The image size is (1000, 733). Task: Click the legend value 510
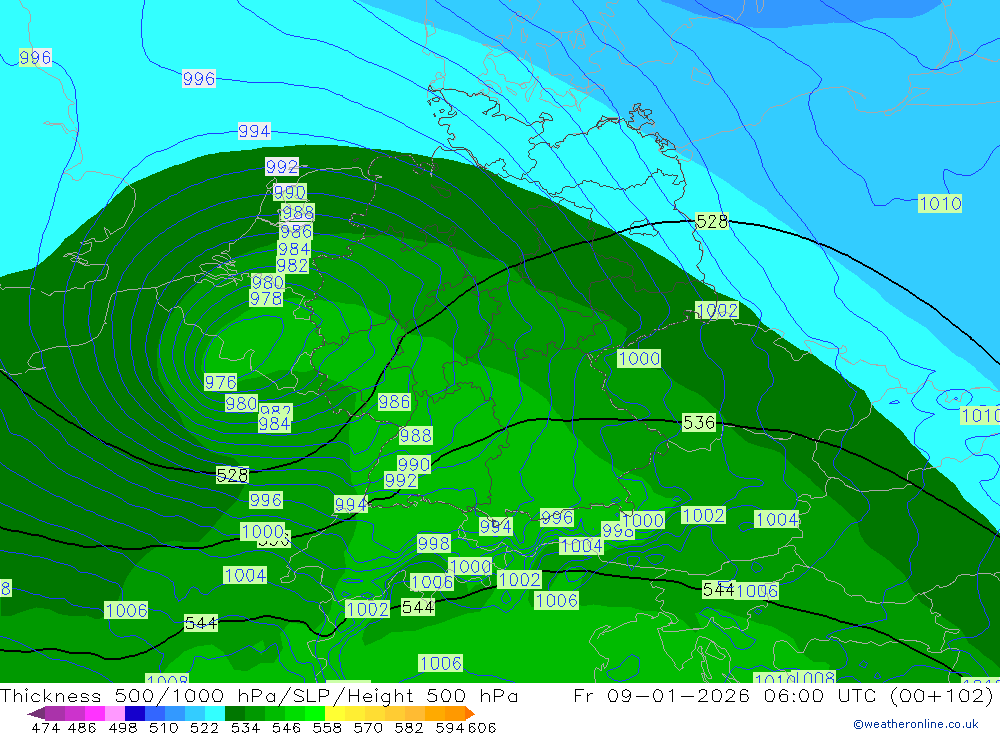tap(163, 727)
